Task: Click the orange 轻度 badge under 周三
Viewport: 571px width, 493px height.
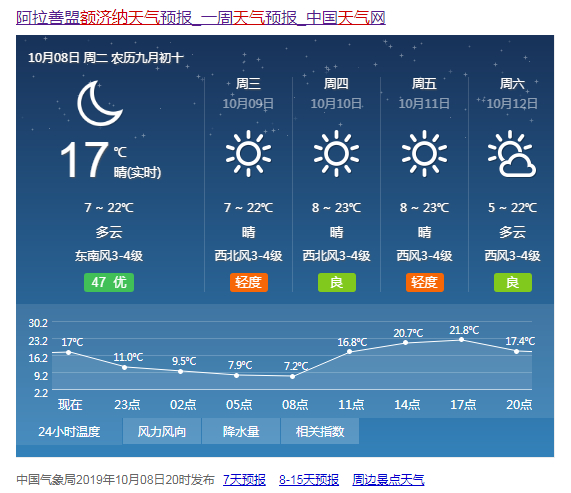Action: point(249,282)
